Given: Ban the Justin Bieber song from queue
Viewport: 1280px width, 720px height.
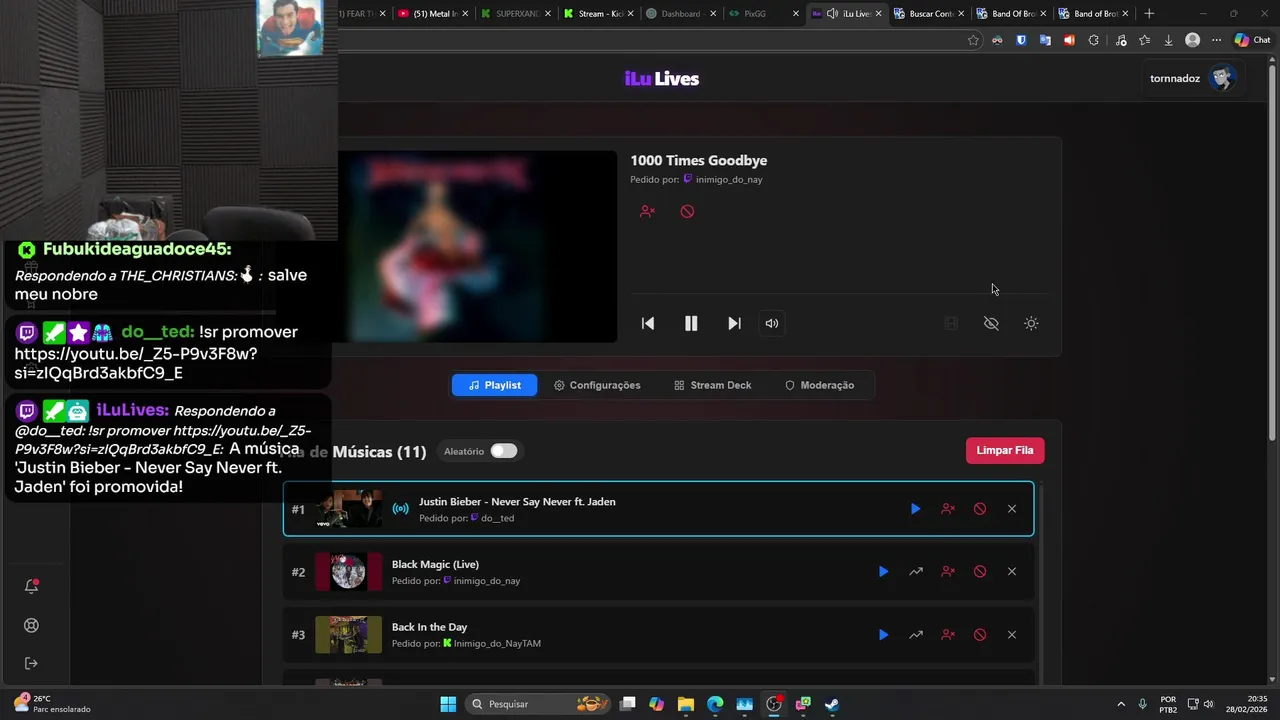Looking at the screenshot, I should (x=980, y=509).
